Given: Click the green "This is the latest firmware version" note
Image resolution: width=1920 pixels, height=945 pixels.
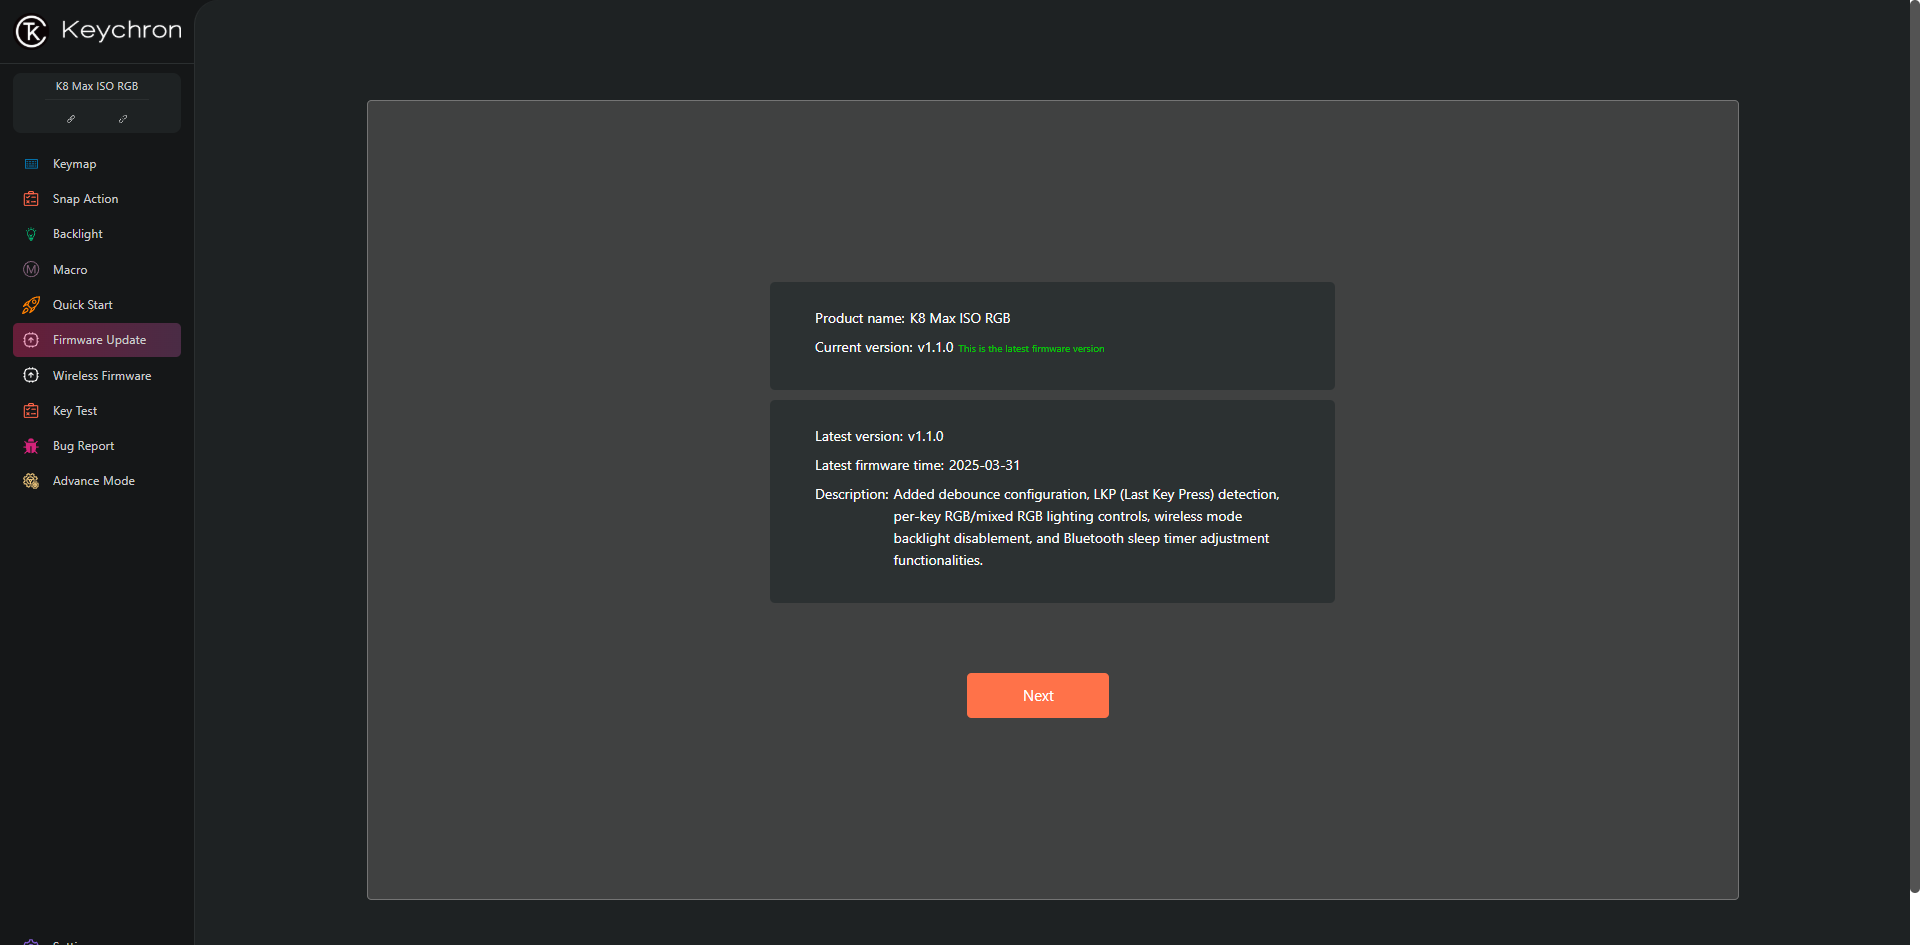Looking at the screenshot, I should (x=1031, y=349).
